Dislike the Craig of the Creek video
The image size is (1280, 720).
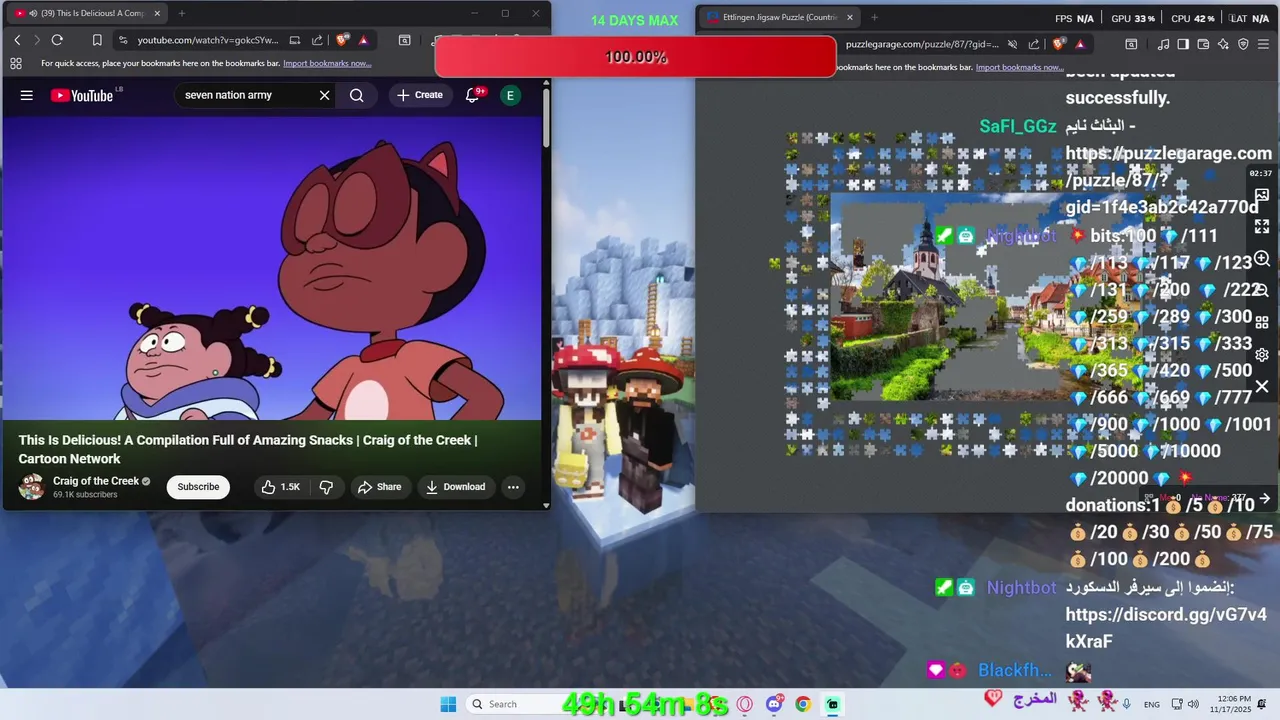coord(326,487)
